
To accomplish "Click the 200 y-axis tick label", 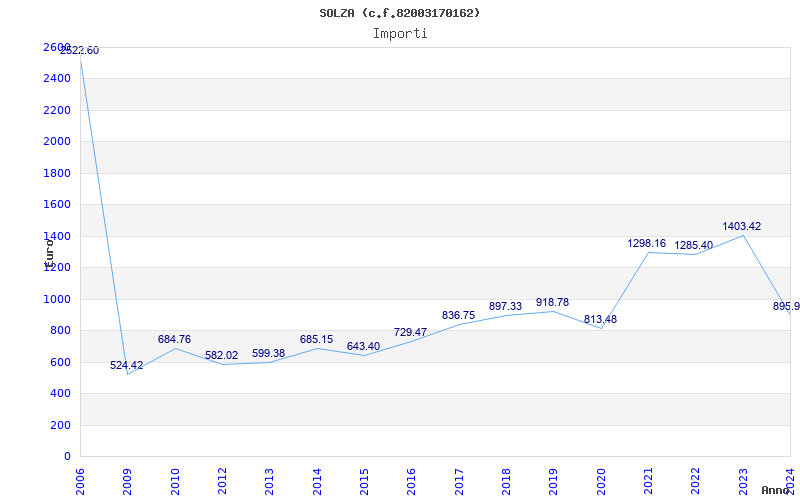I will click(60, 425).
